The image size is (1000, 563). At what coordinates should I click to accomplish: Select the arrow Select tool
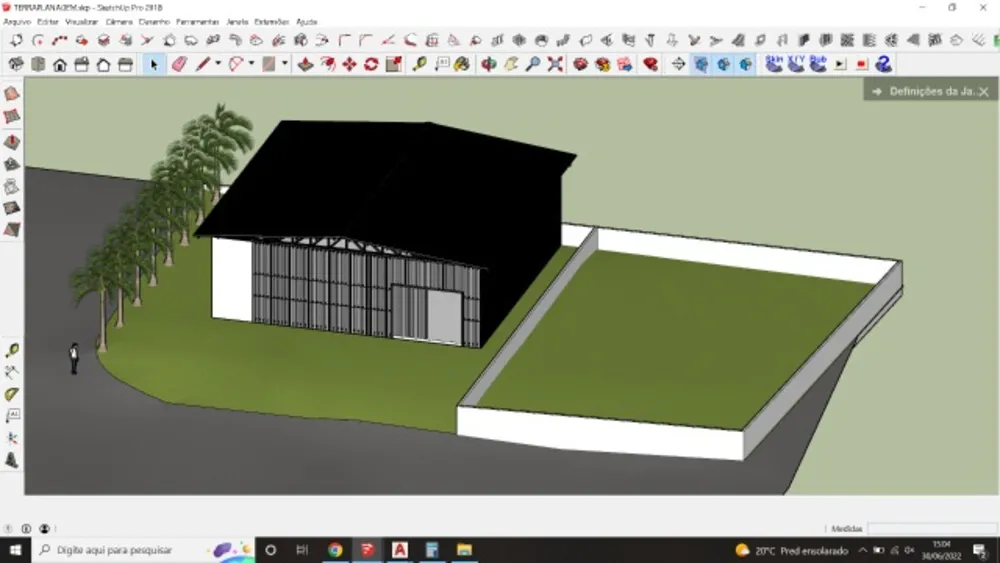tap(153, 64)
